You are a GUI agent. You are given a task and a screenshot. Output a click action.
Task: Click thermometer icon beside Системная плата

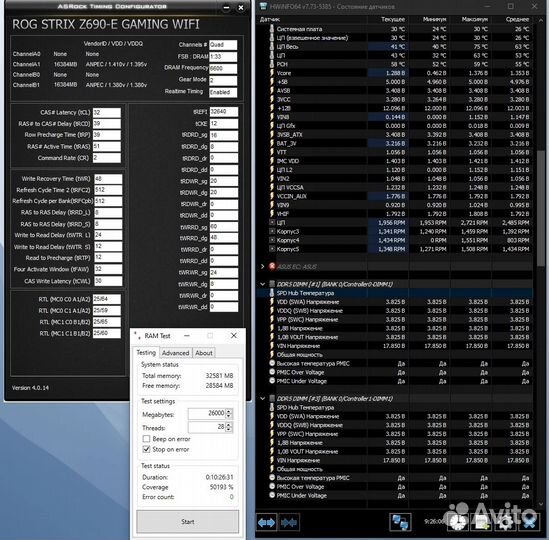click(272, 29)
